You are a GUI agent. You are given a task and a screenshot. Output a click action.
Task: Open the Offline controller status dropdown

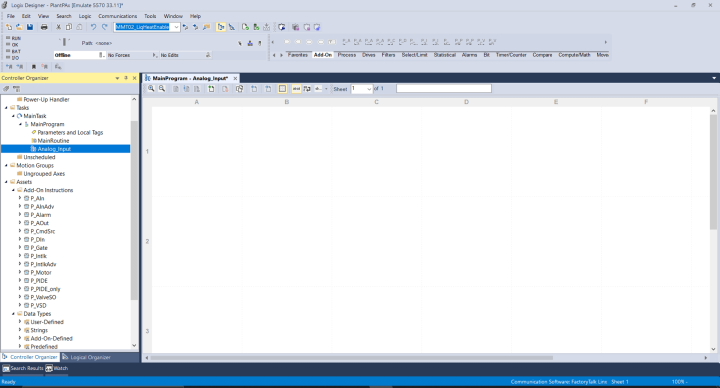tap(102, 55)
